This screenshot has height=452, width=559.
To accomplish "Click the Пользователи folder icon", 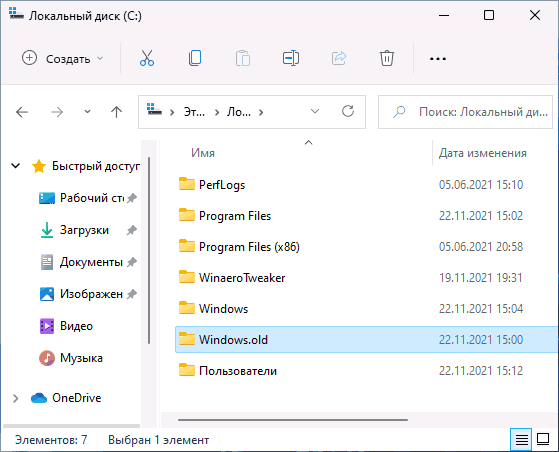I will [187, 370].
